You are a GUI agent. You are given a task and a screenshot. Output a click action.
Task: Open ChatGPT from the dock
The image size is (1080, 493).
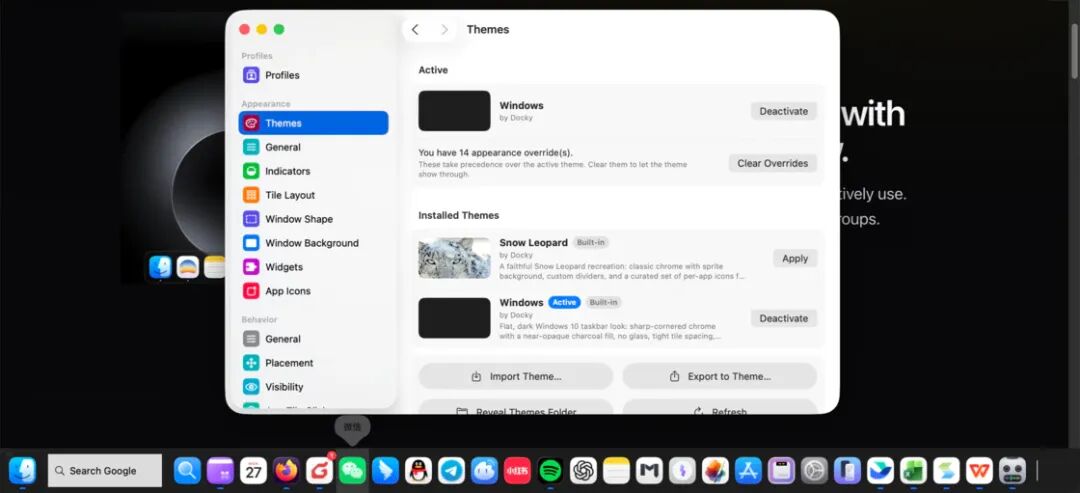[583, 471]
